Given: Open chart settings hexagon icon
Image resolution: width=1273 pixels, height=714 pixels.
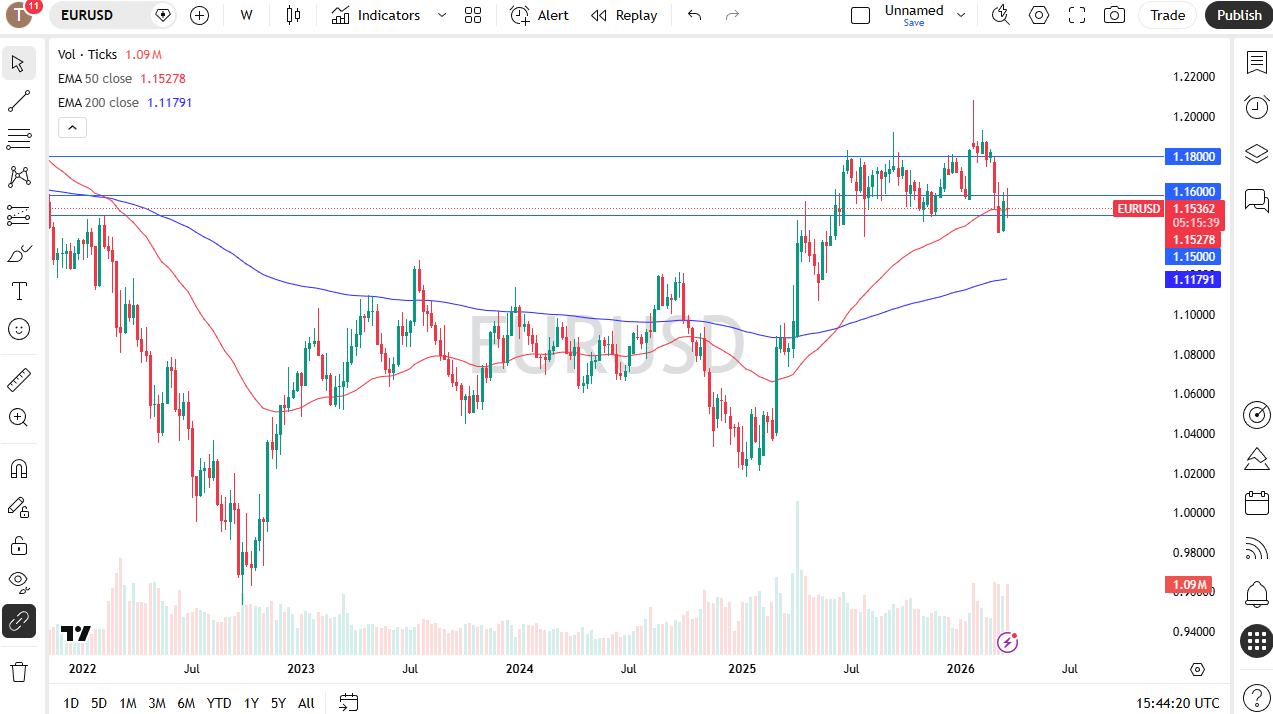Looking at the screenshot, I should pos(1039,15).
